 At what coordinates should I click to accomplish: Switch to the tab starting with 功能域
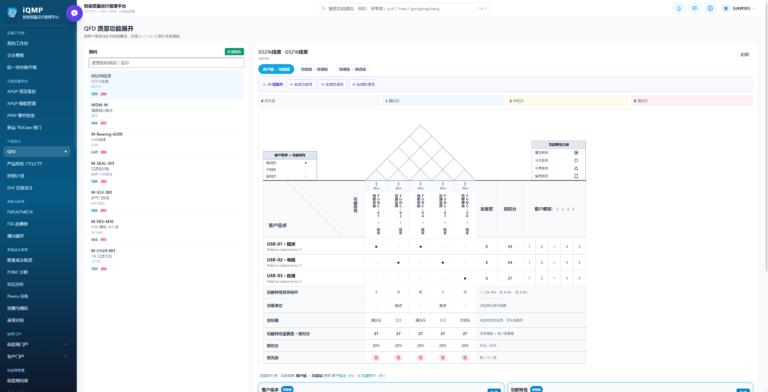click(x=314, y=69)
